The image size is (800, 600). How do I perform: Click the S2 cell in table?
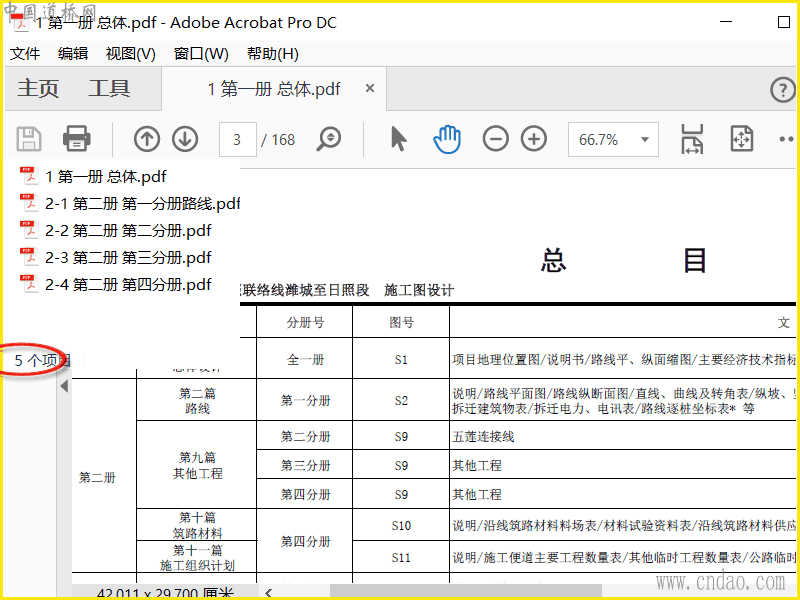(401, 401)
